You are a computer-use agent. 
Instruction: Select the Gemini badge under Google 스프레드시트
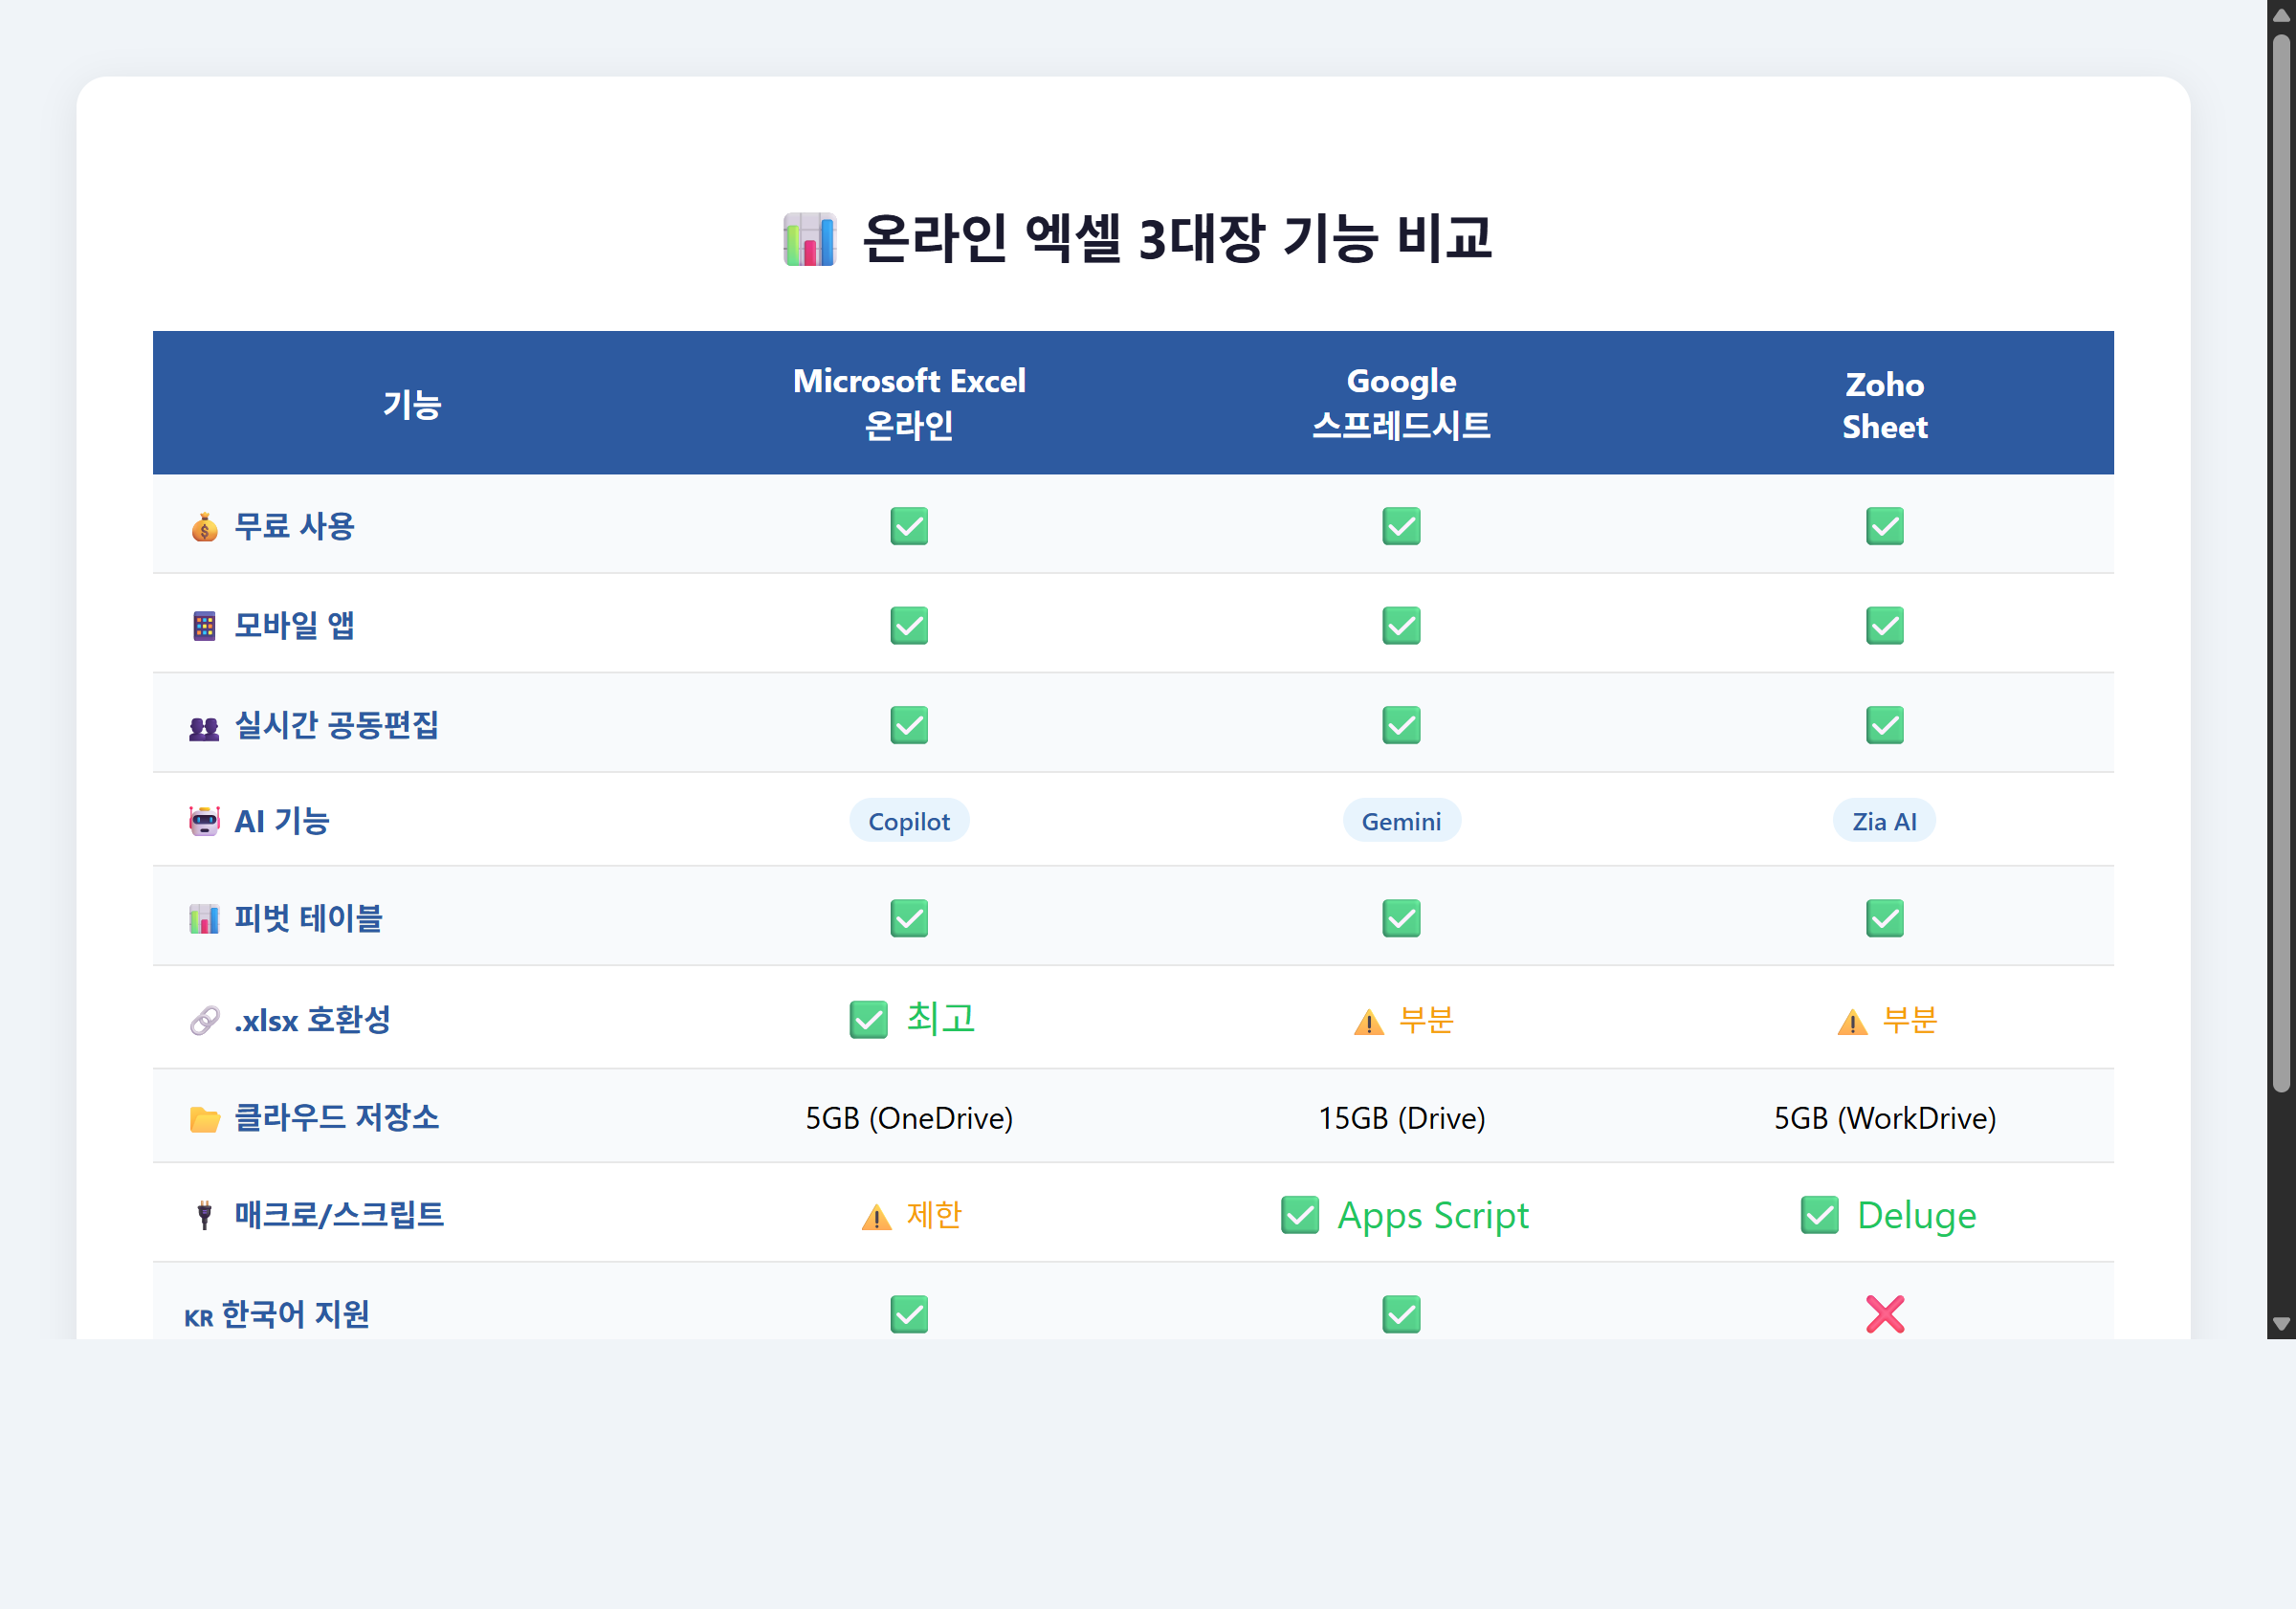1401,820
